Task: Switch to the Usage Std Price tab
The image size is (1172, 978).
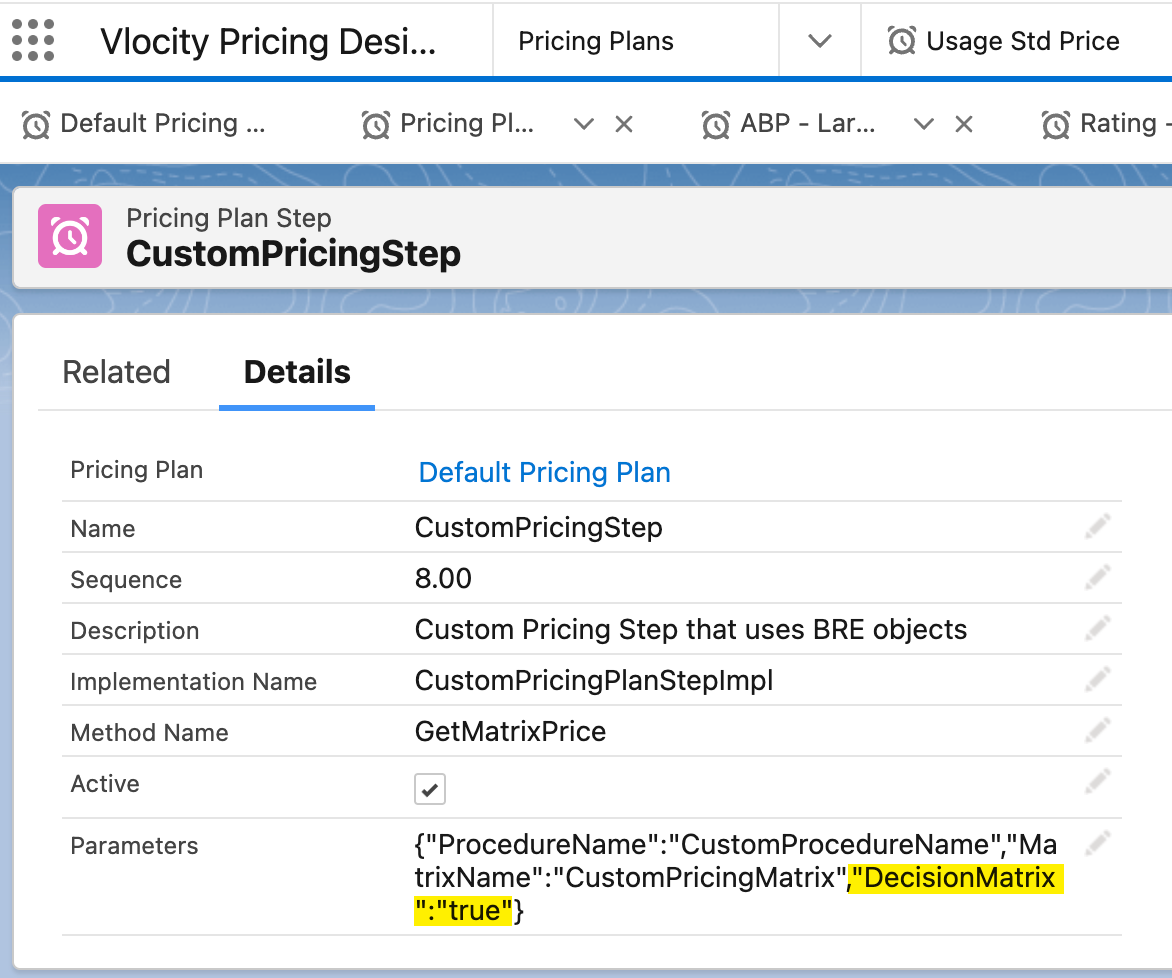Action: click(x=1023, y=40)
